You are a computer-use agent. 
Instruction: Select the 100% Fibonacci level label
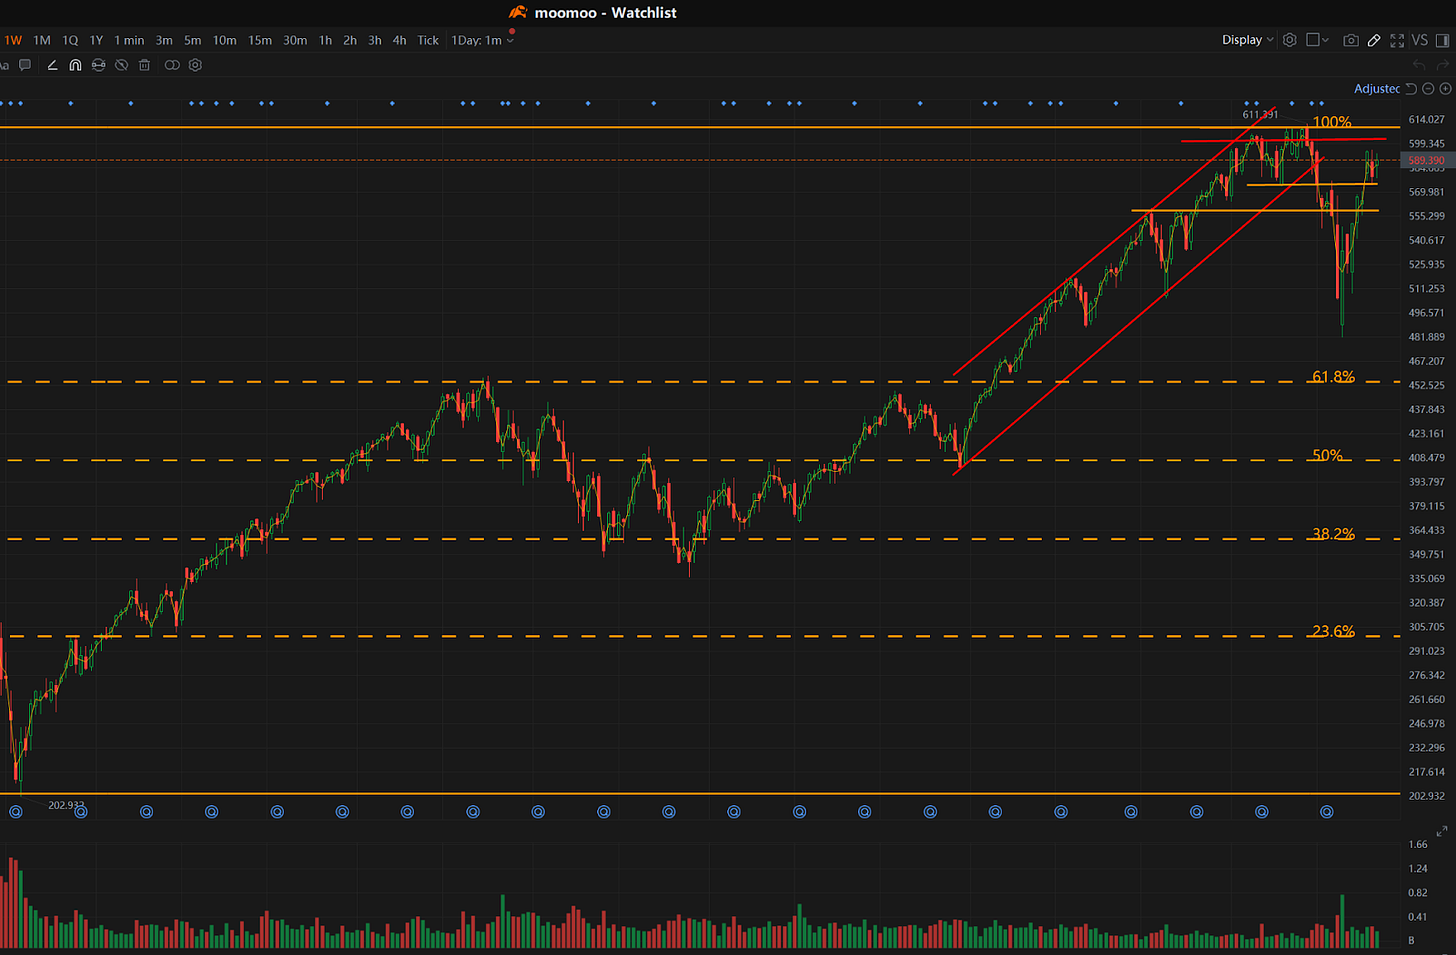pyautogui.click(x=1331, y=122)
